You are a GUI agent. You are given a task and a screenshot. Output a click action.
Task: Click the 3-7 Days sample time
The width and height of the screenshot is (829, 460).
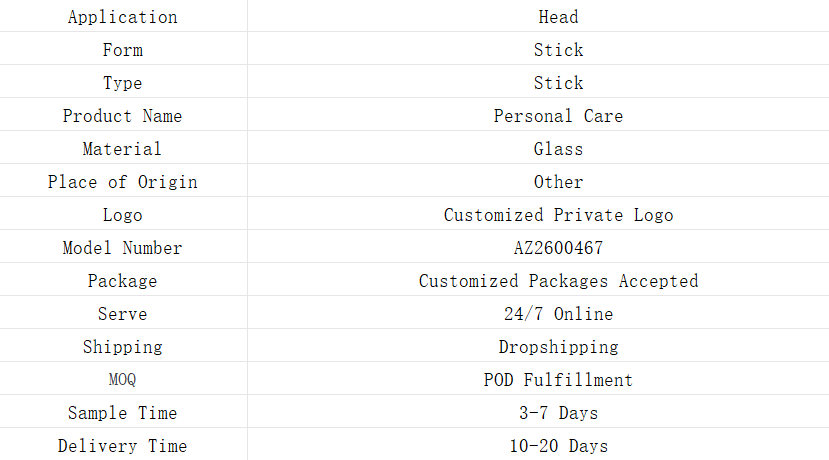coord(558,413)
